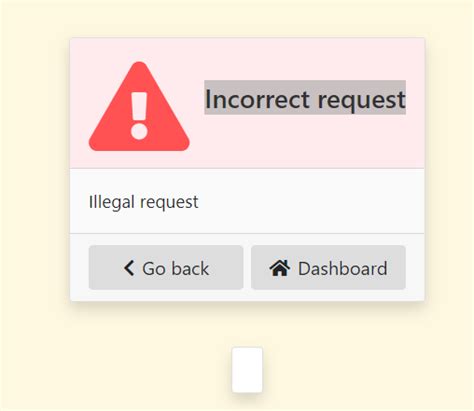Click the cream page background above the card

pyautogui.click(x=247, y=18)
